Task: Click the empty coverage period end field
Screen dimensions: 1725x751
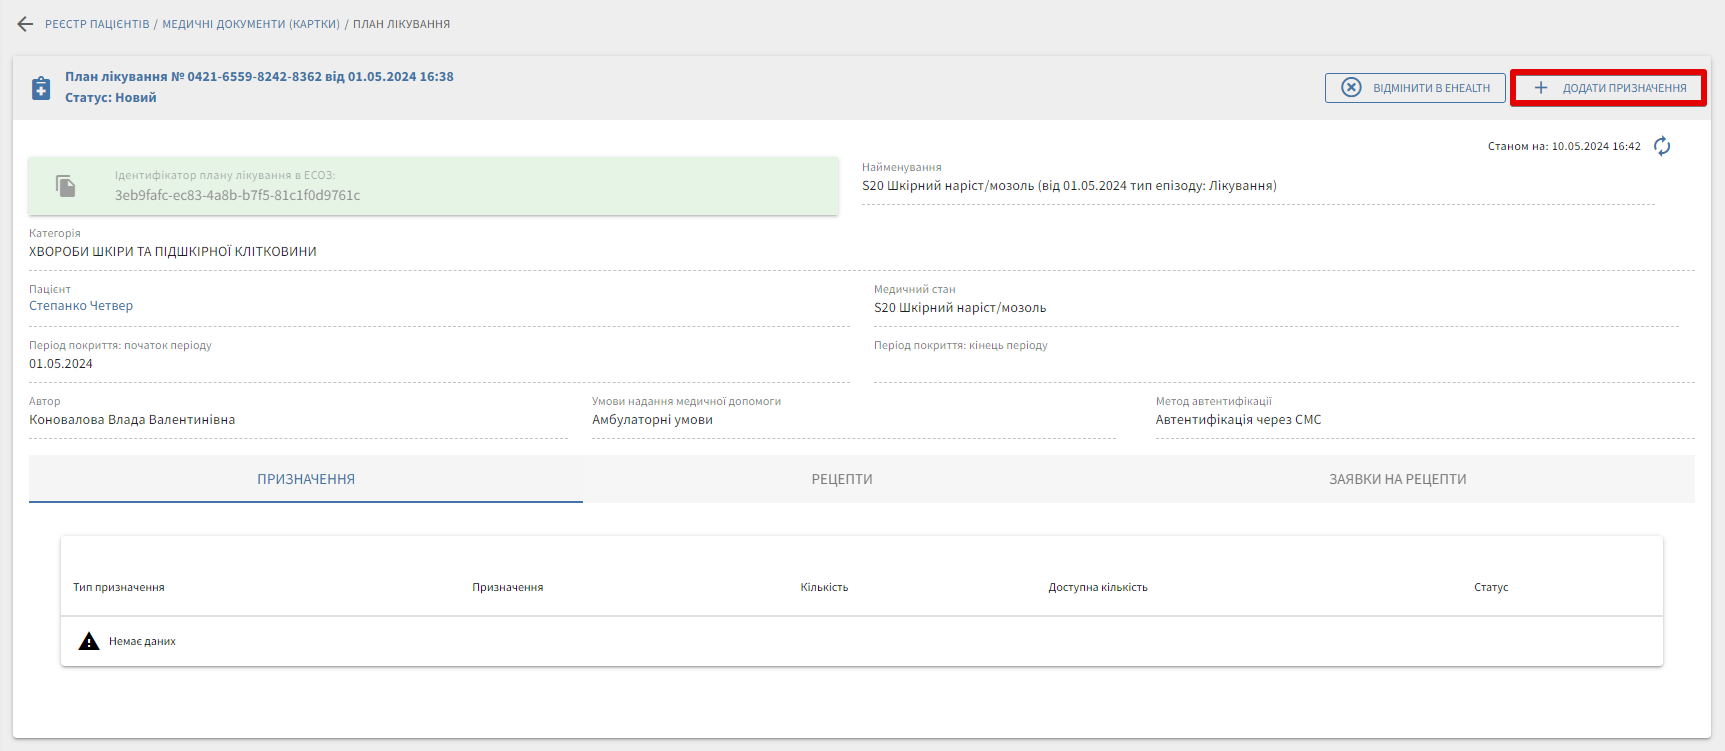Action: (x=1283, y=365)
